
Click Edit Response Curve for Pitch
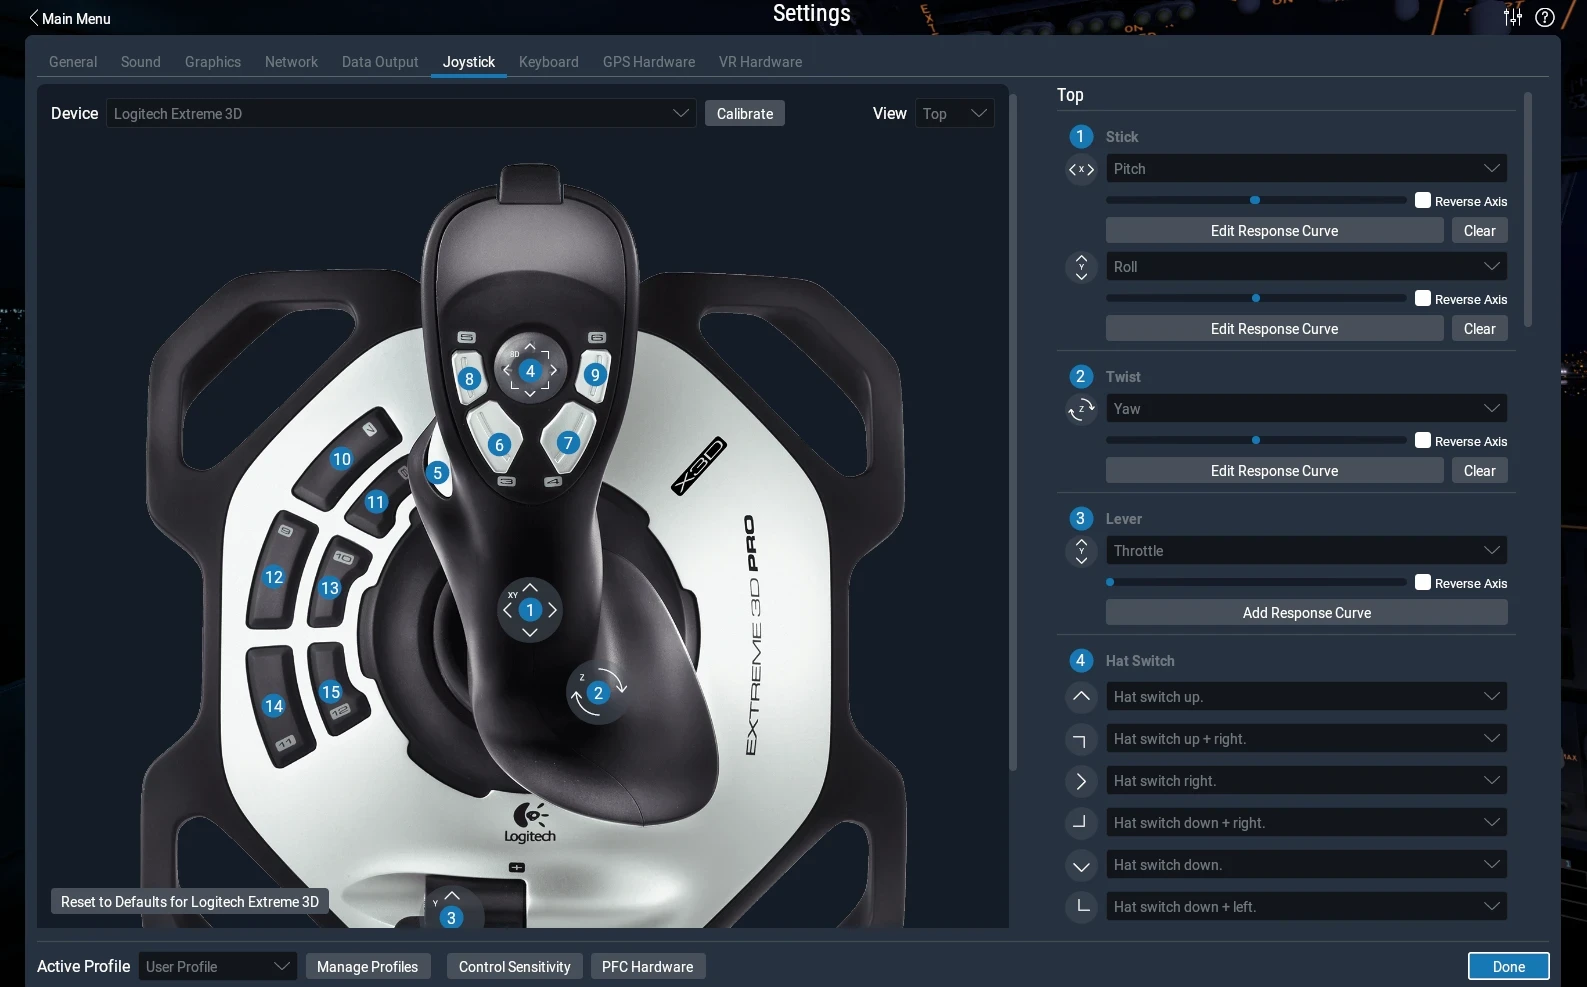(1274, 230)
